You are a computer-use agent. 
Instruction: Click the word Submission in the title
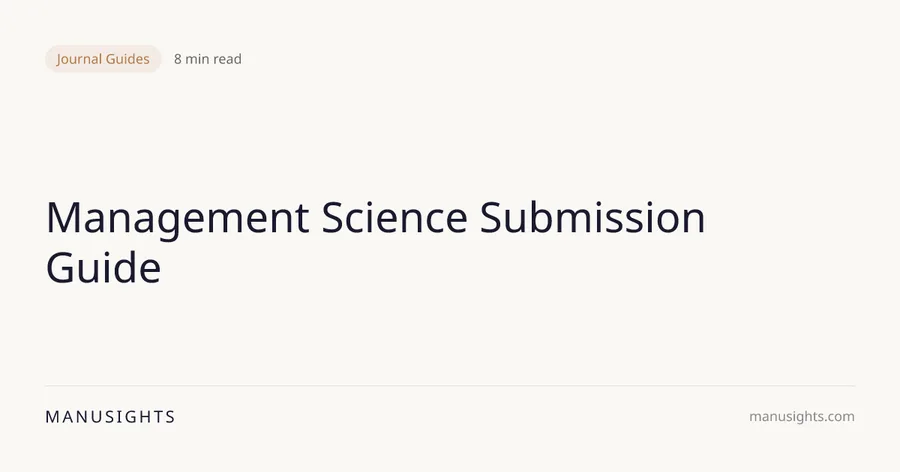pos(592,218)
